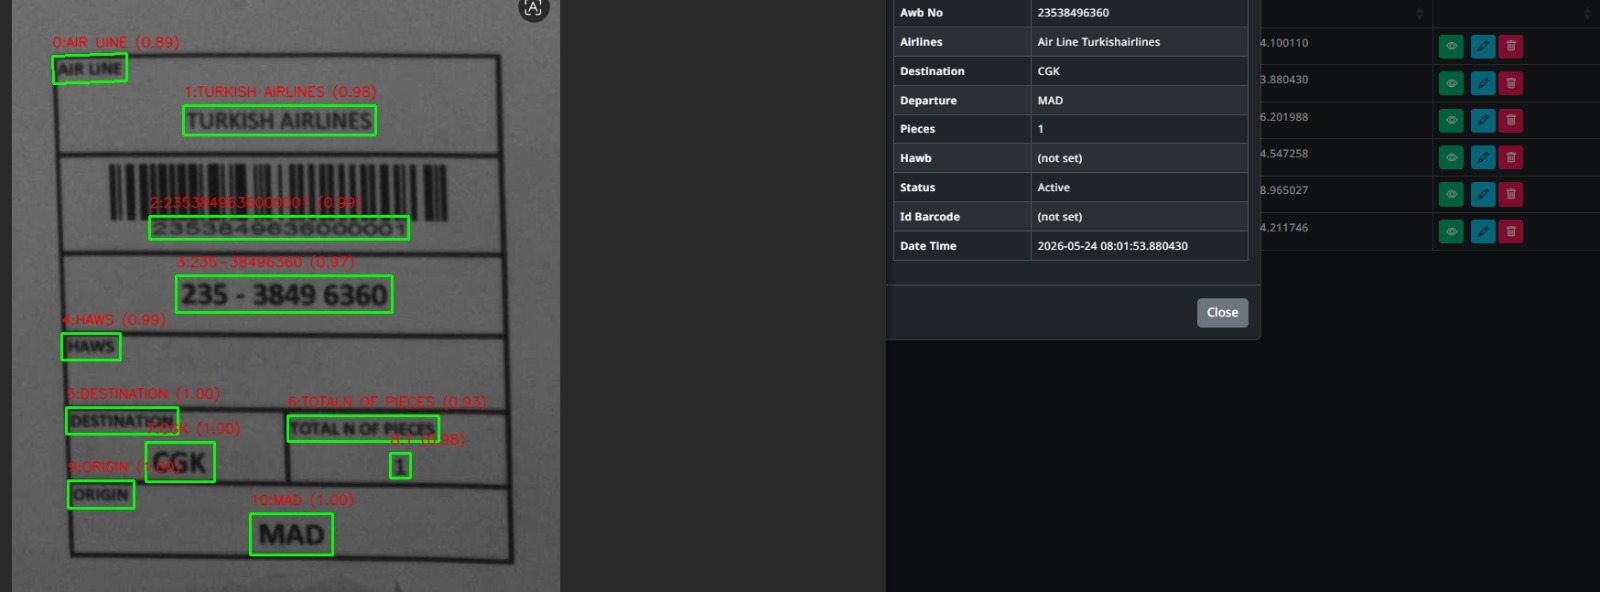Edit the record in row ending 8.965027
Screen dimensions: 1600x592
1483,194
